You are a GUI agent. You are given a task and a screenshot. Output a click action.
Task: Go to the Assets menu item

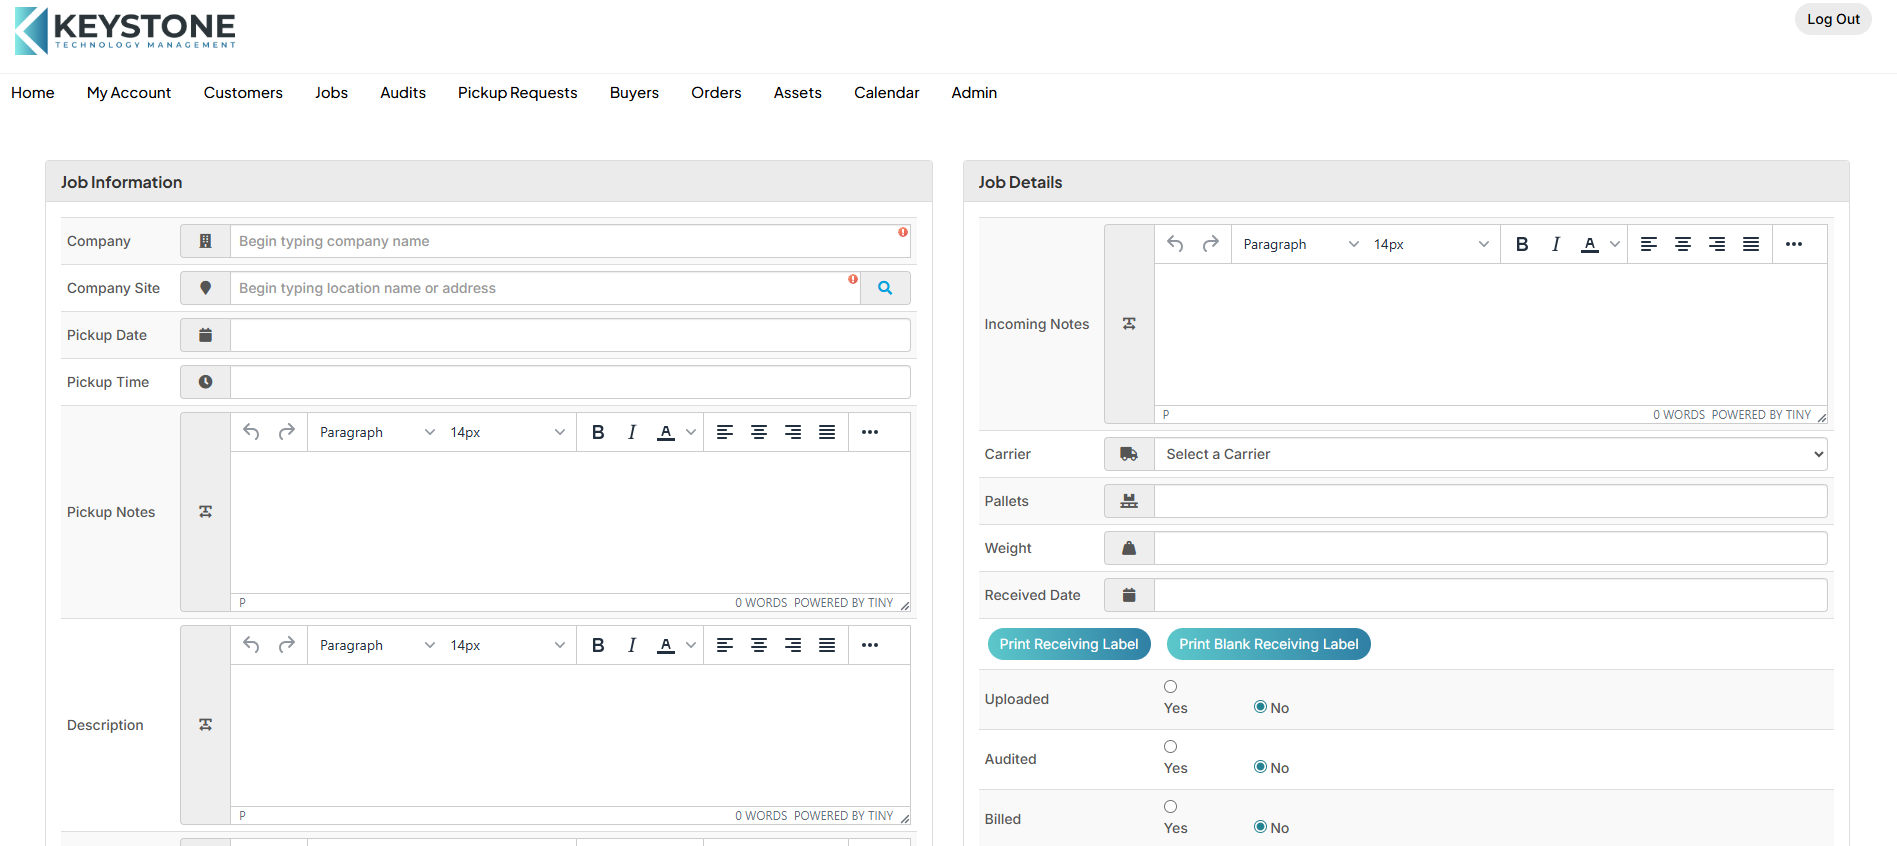pos(797,93)
